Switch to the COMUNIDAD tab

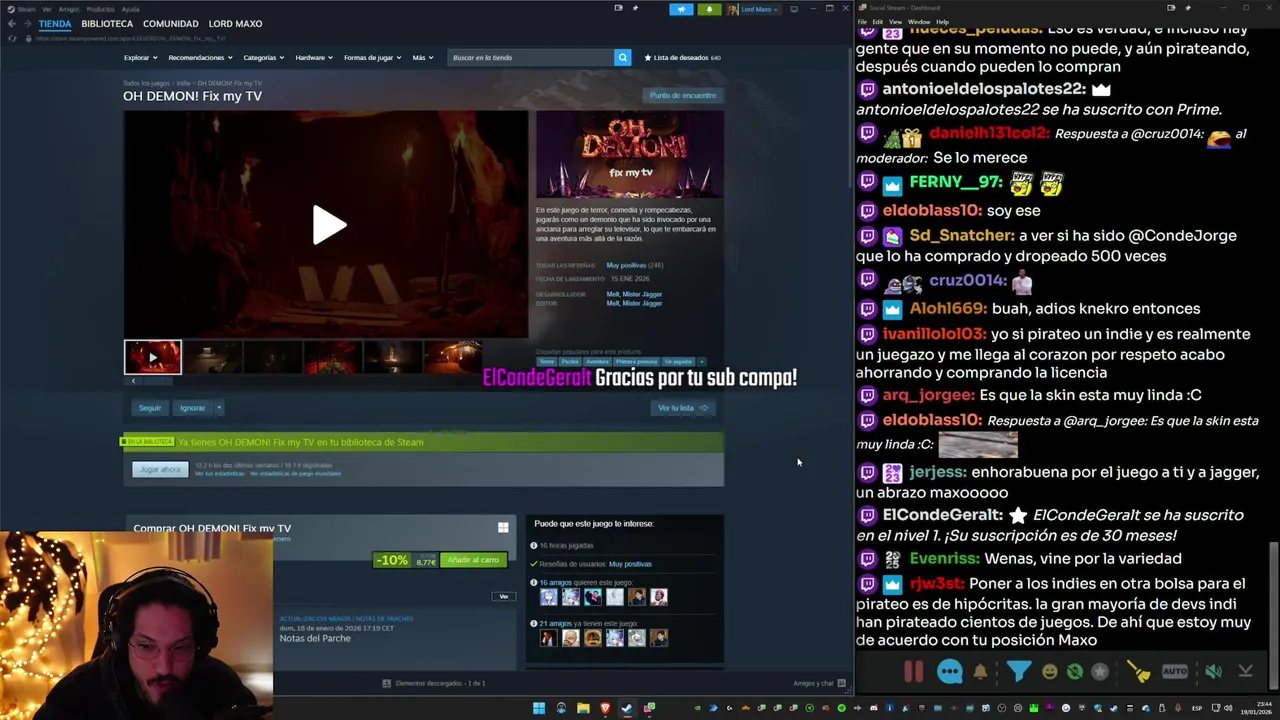point(170,23)
